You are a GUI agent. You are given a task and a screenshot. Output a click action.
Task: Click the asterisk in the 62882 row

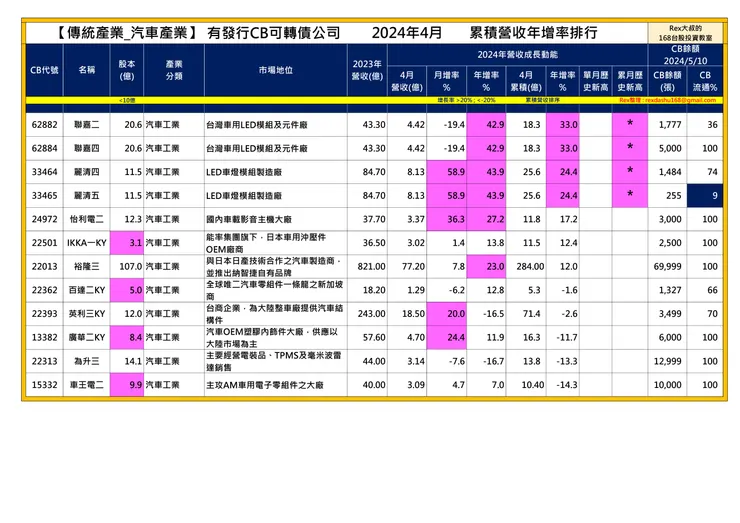[630, 124]
